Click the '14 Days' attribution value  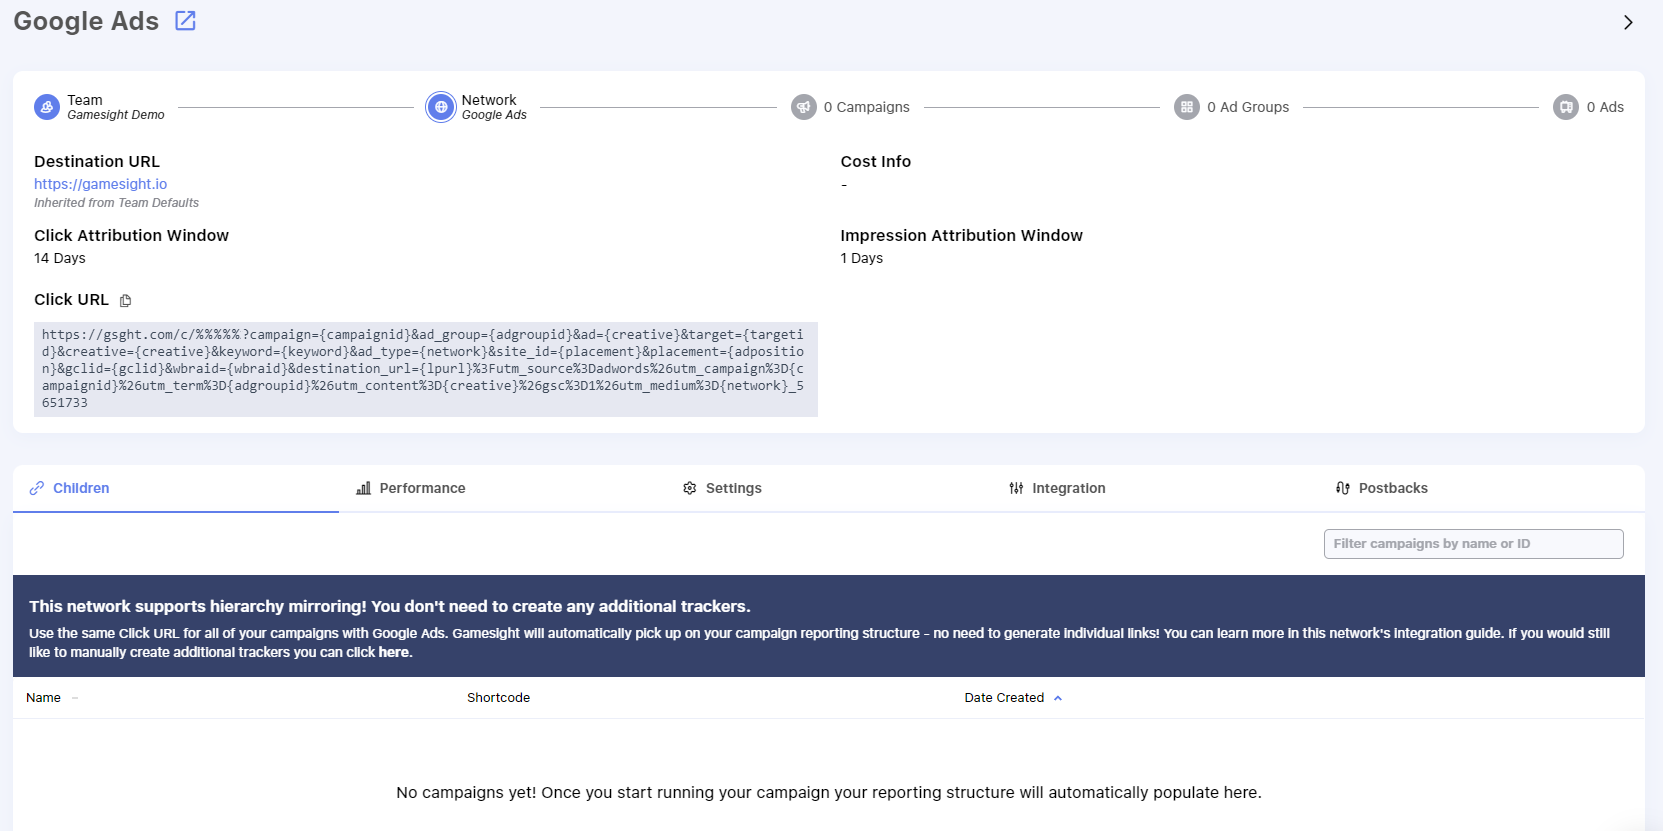[x=60, y=258]
